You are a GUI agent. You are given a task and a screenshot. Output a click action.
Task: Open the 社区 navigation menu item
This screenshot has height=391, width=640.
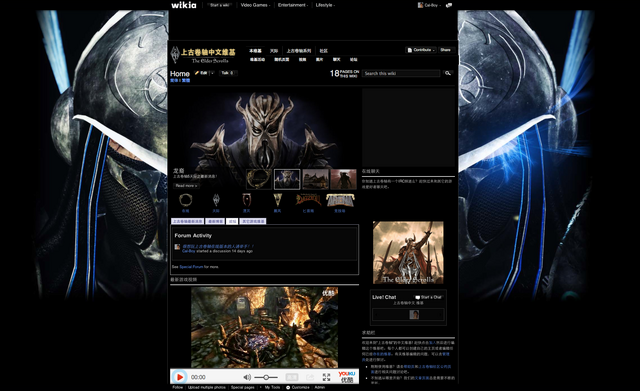[324, 51]
